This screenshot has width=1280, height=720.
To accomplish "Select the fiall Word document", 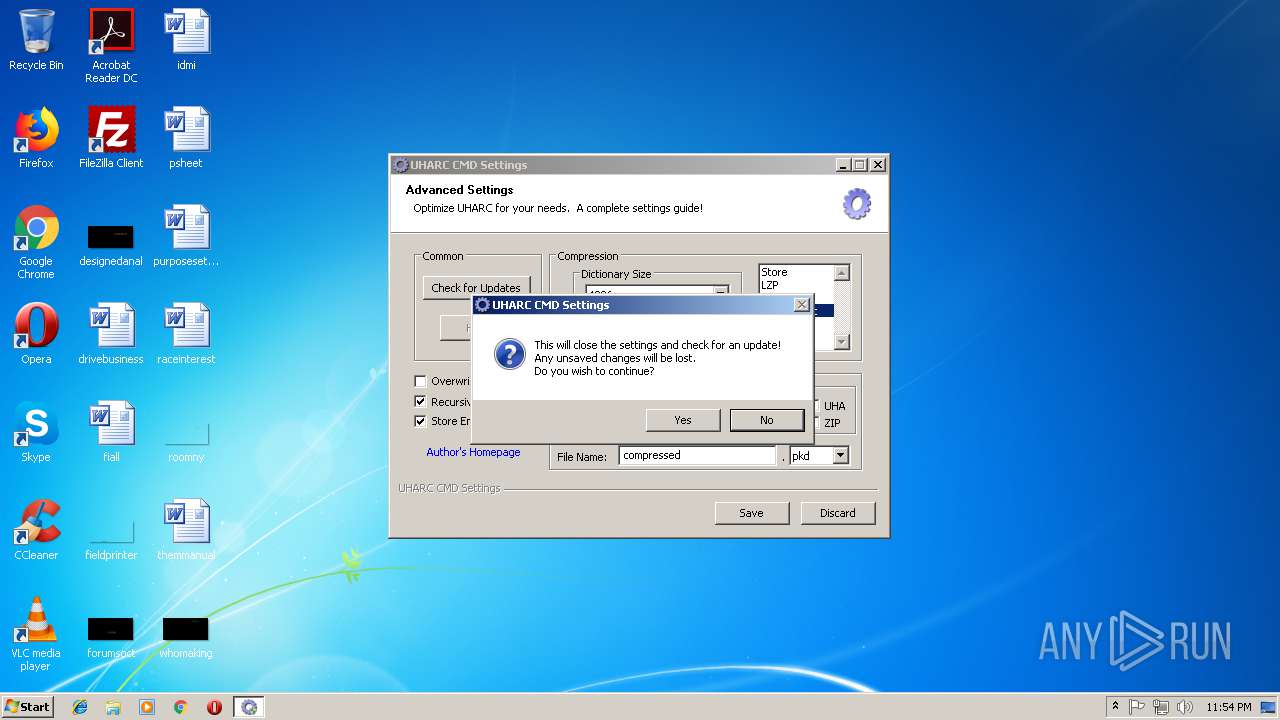I will coord(111,432).
